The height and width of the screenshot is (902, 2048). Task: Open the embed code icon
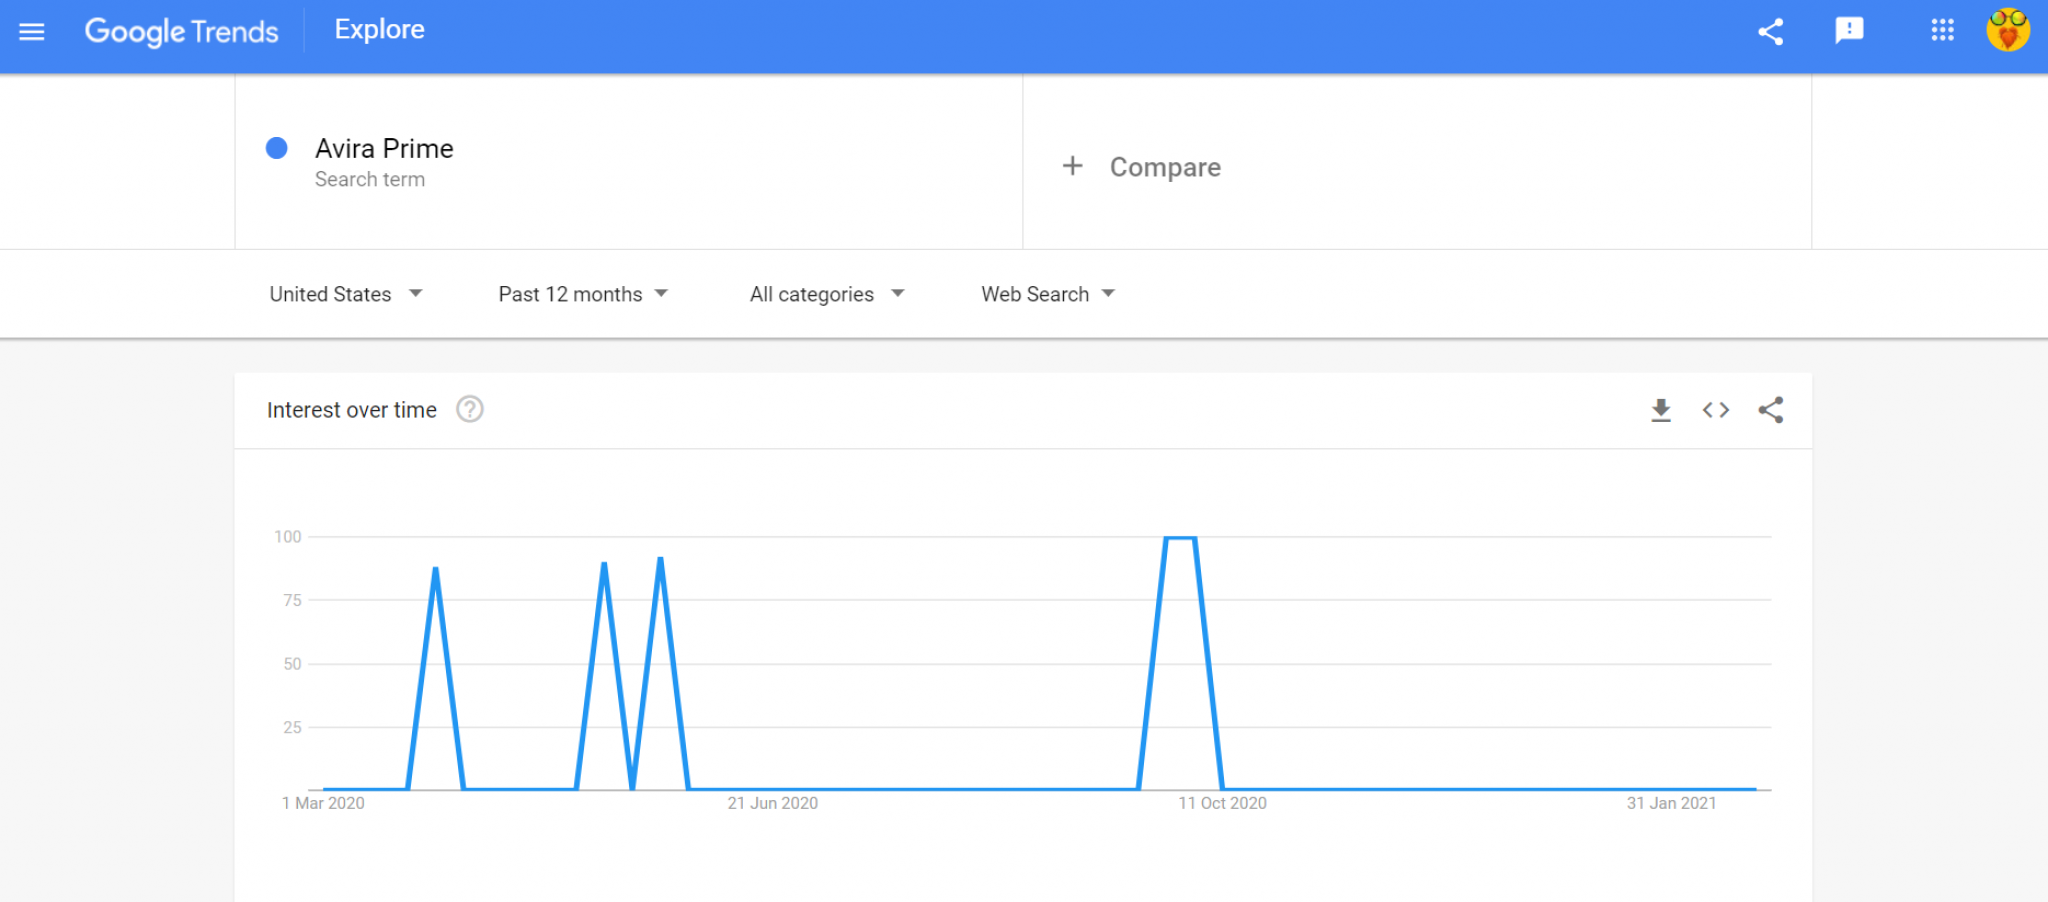pyautogui.click(x=1716, y=410)
